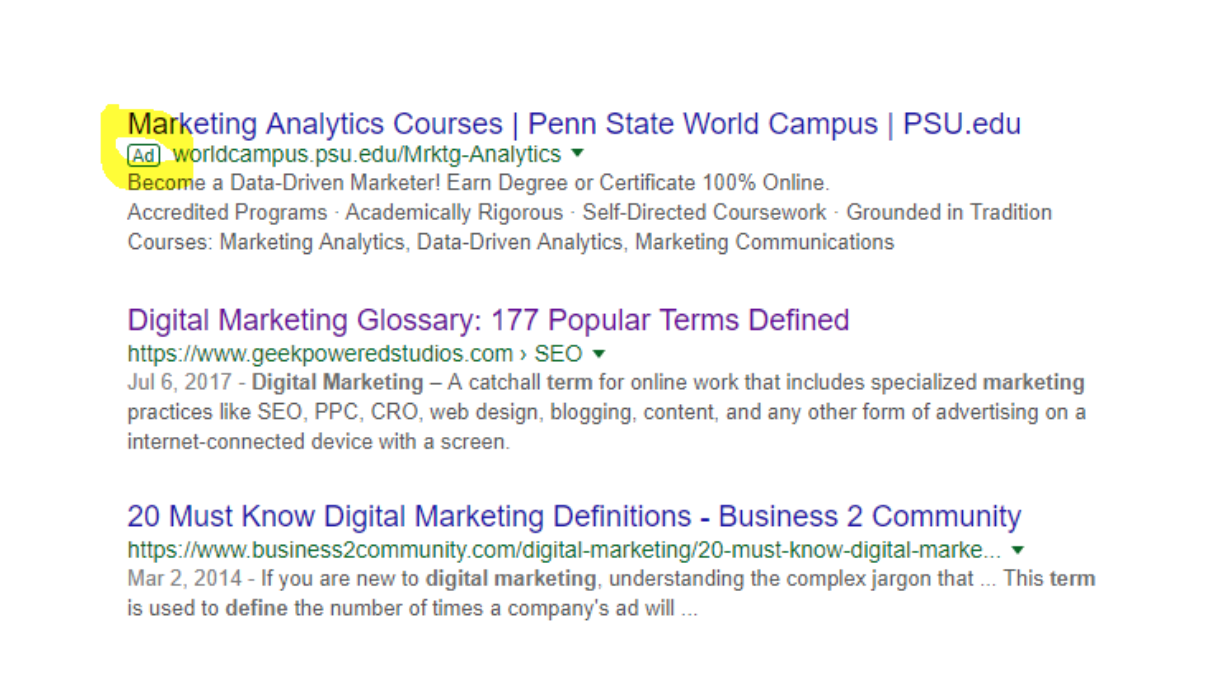This screenshot has width=1230, height=682.
Task: Open the Digital Marketing Glossary: 177 Popular Terms result
Action: pyautogui.click(x=488, y=320)
